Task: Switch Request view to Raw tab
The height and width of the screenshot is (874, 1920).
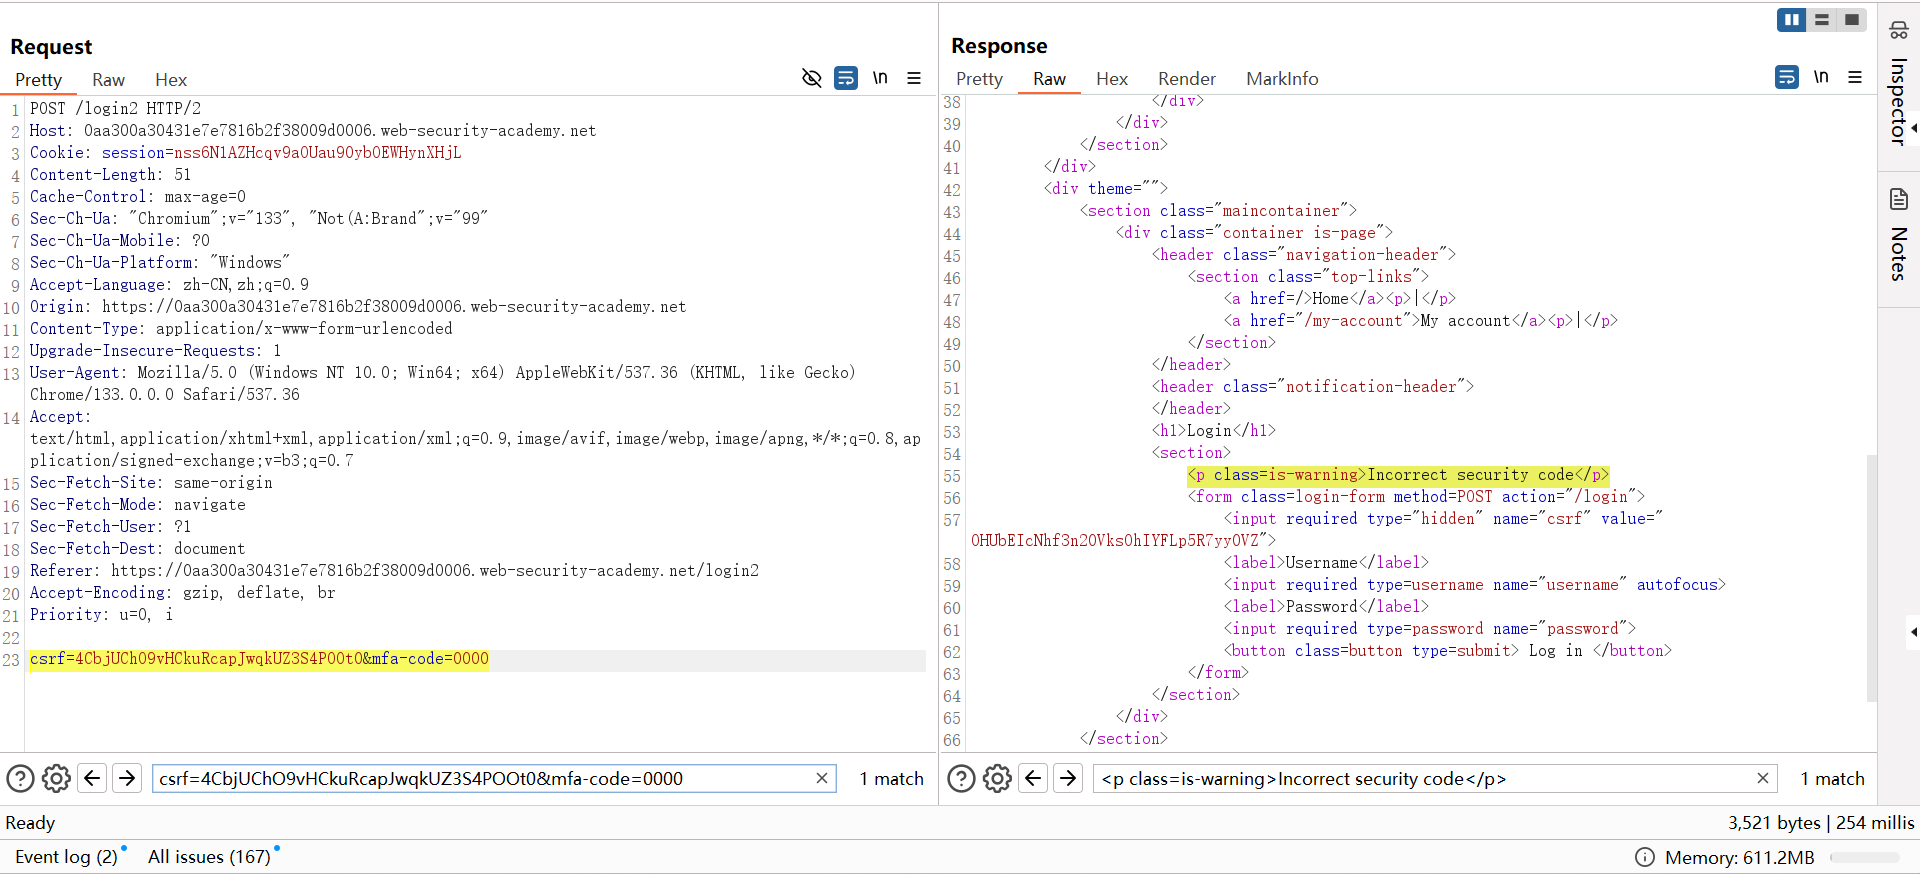Action: 108,80
